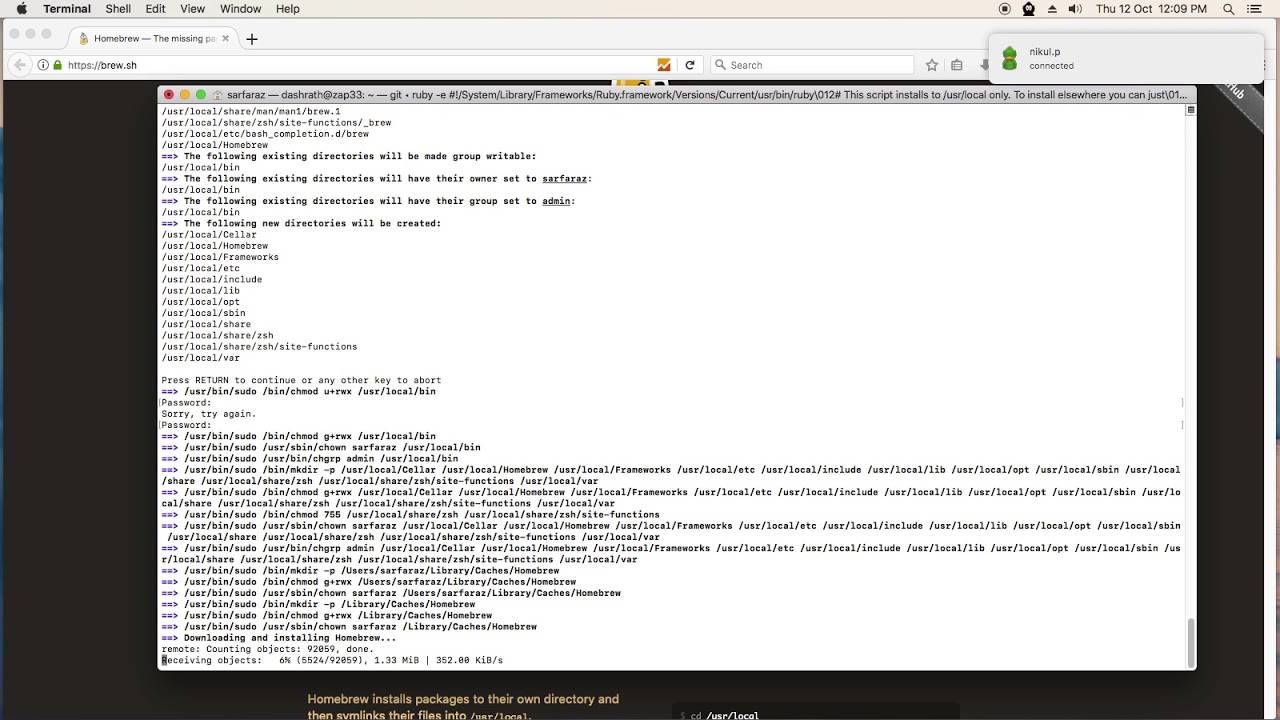Viewport: 1280px width, 720px height.
Task: Click 'remote: Counting objects' line
Action: click(x=267, y=649)
